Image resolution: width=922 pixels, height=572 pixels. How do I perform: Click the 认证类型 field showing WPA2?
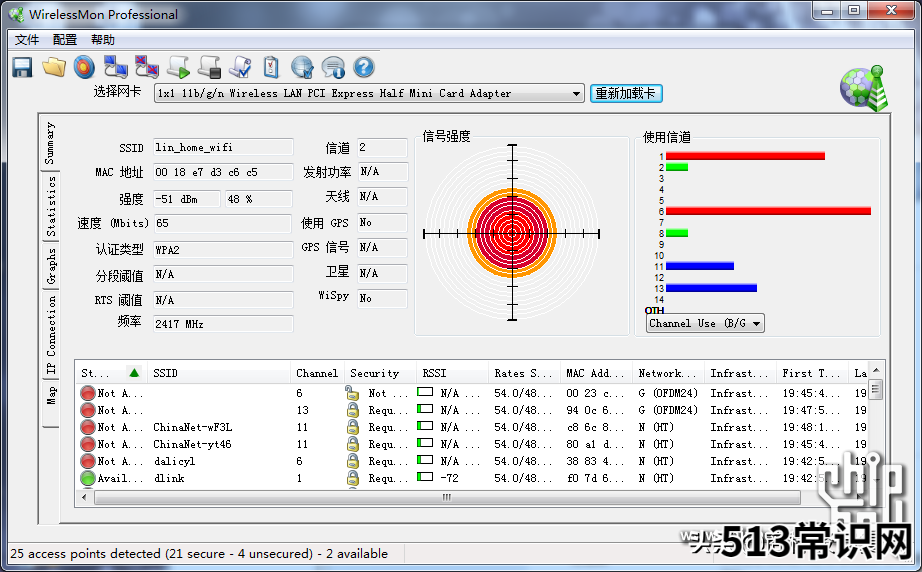pos(223,250)
